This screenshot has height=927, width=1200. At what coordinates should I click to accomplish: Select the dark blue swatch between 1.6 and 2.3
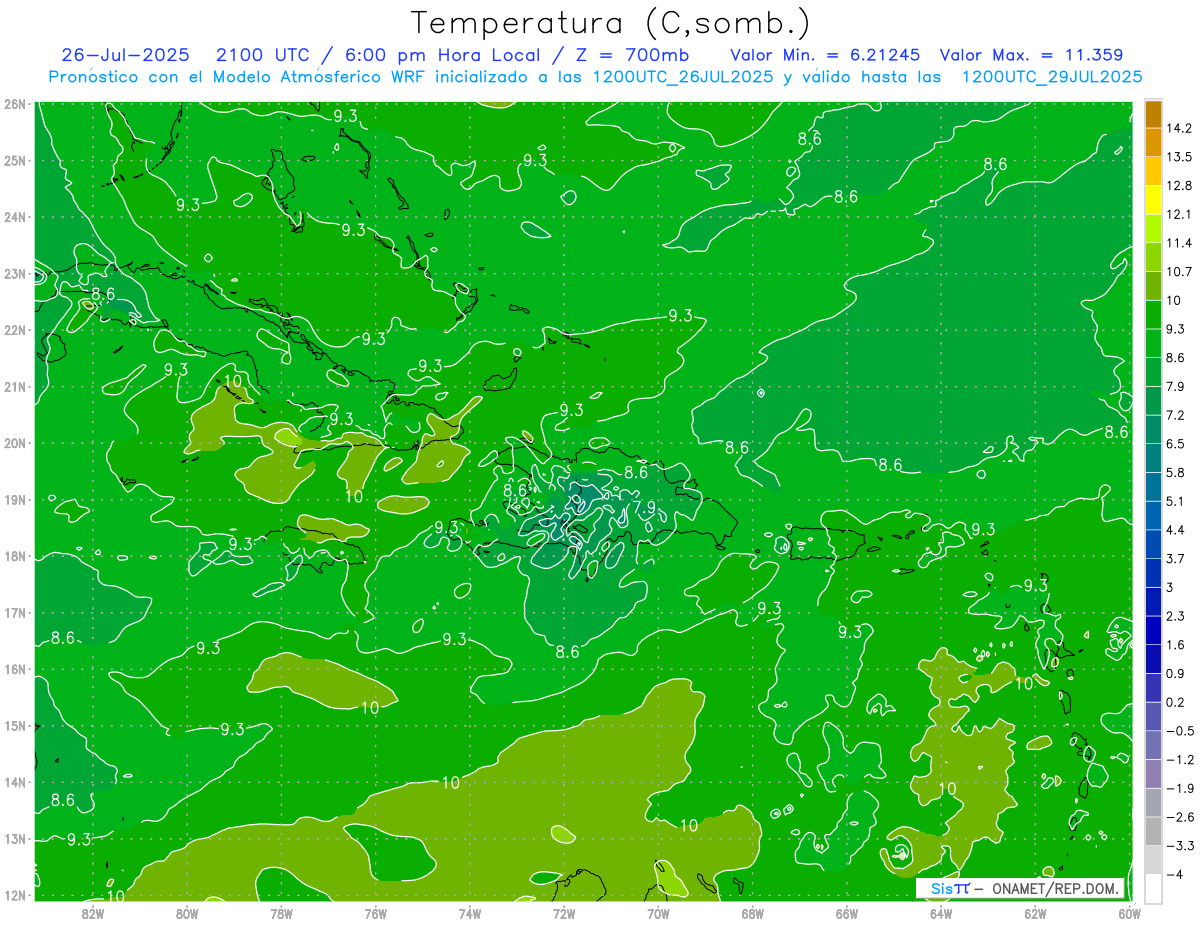[1153, 630]
